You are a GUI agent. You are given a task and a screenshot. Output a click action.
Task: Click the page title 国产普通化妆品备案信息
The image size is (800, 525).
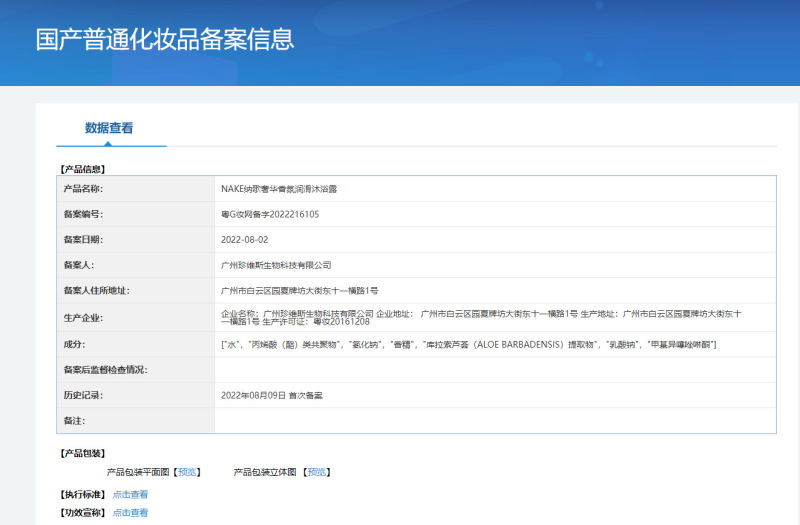[x=165, y=40]
